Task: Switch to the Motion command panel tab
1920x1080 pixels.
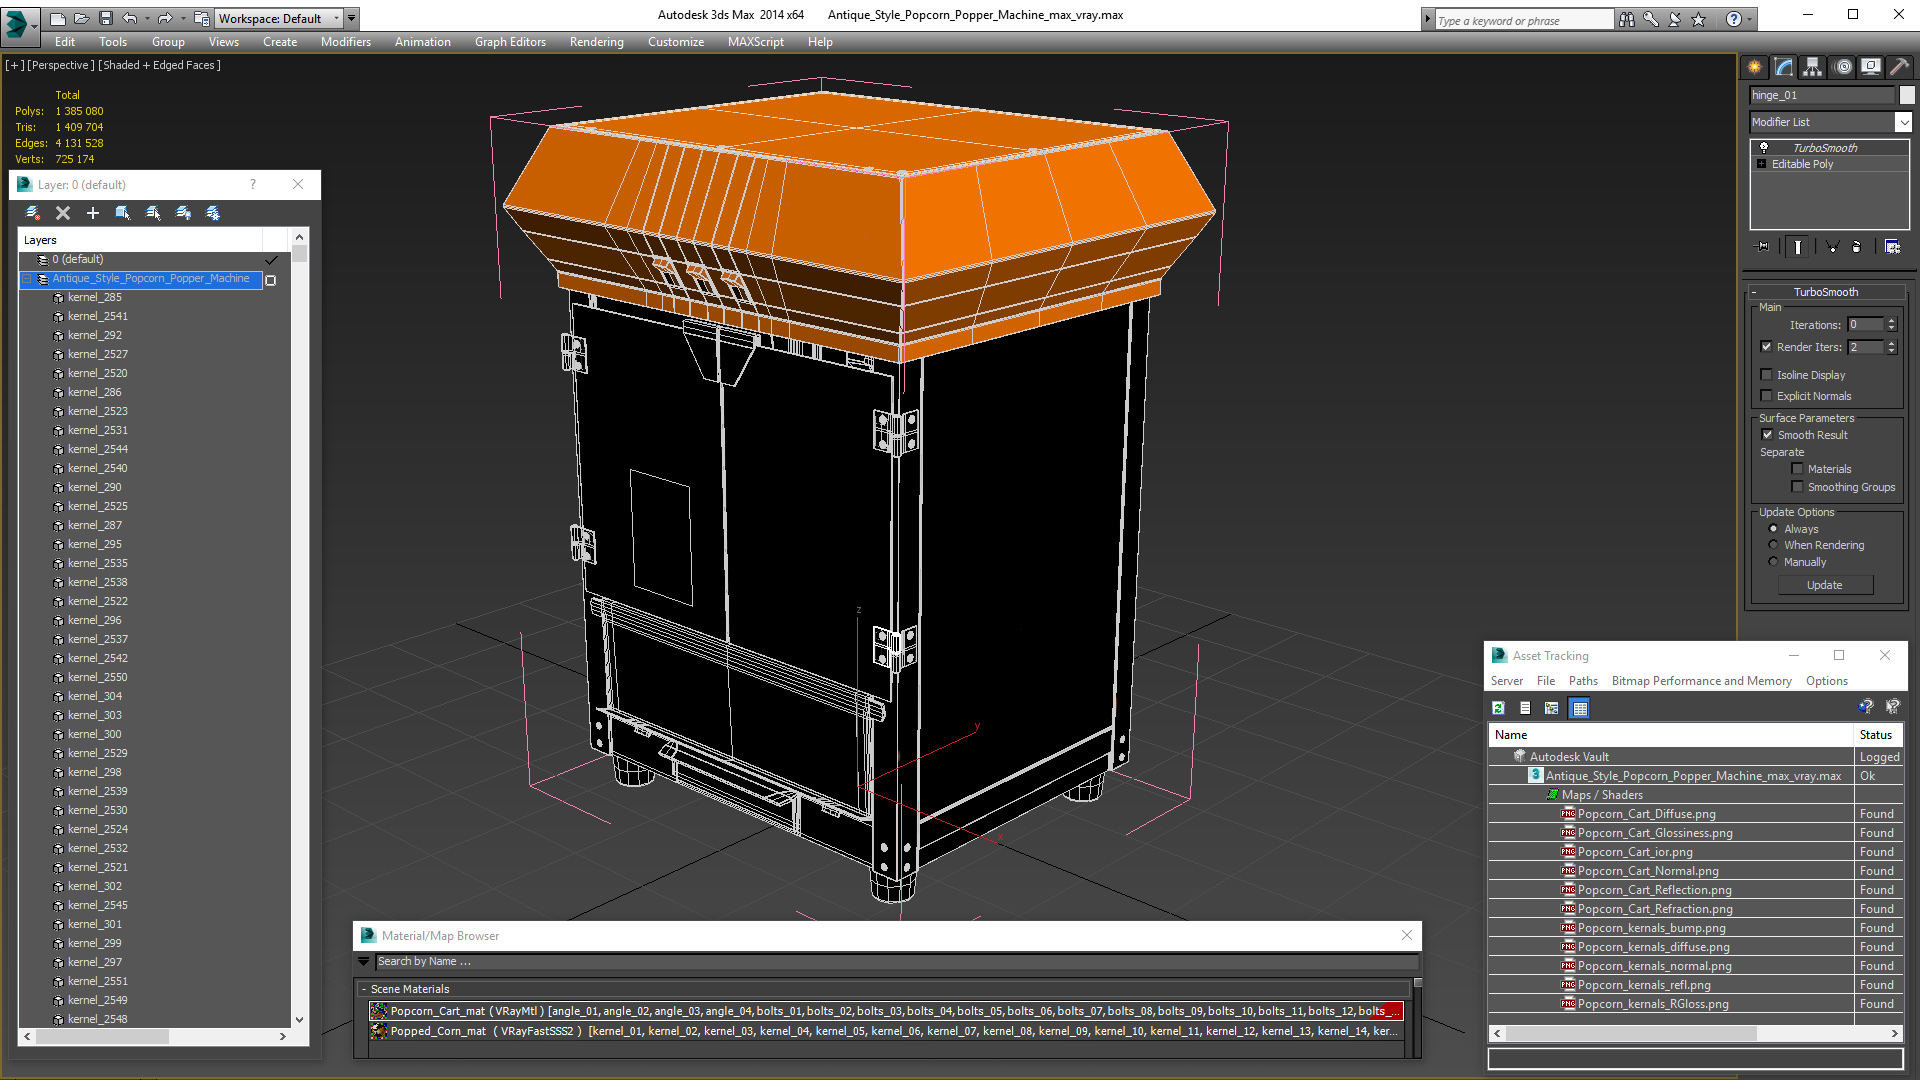Action: 1843,67
